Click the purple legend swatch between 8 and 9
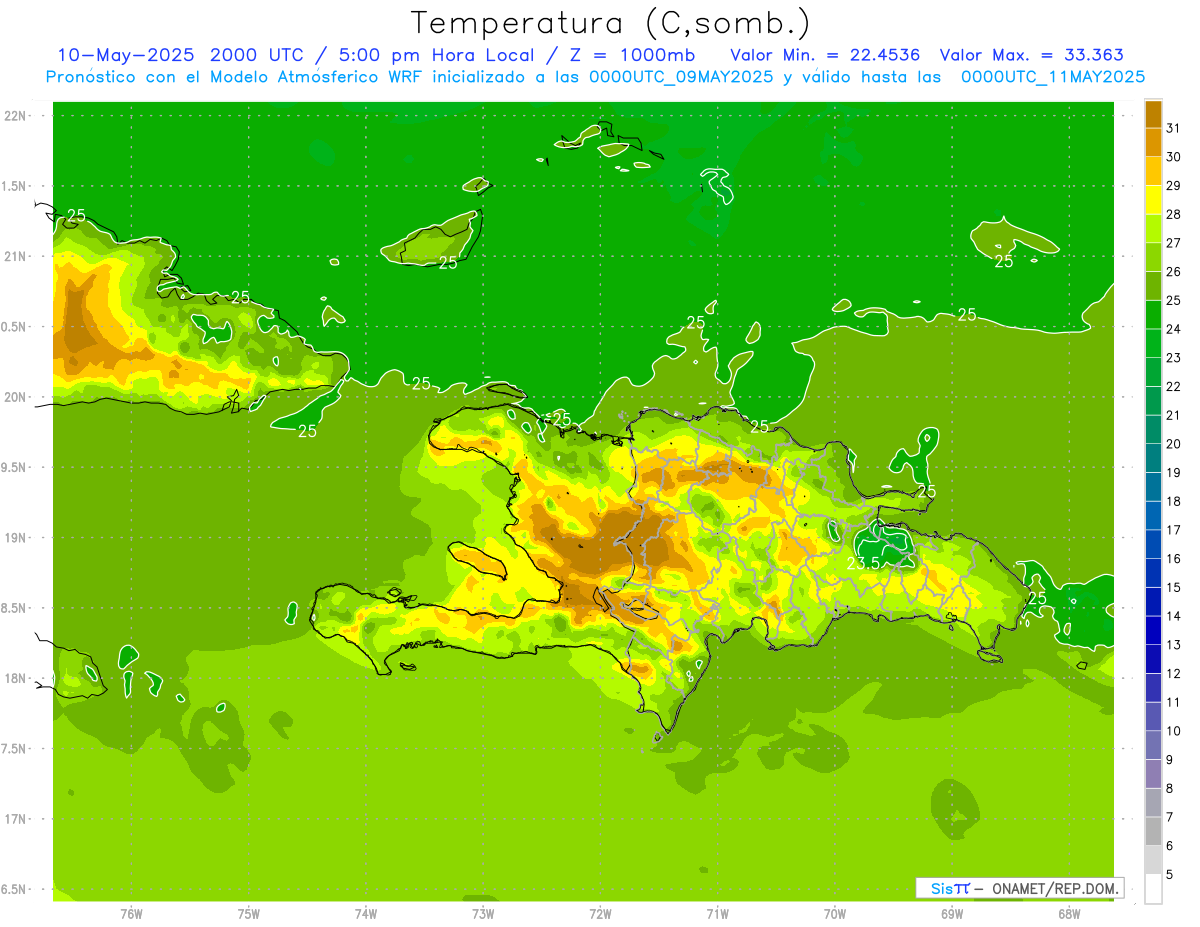1200x927 pixels. pos(1153,774)
